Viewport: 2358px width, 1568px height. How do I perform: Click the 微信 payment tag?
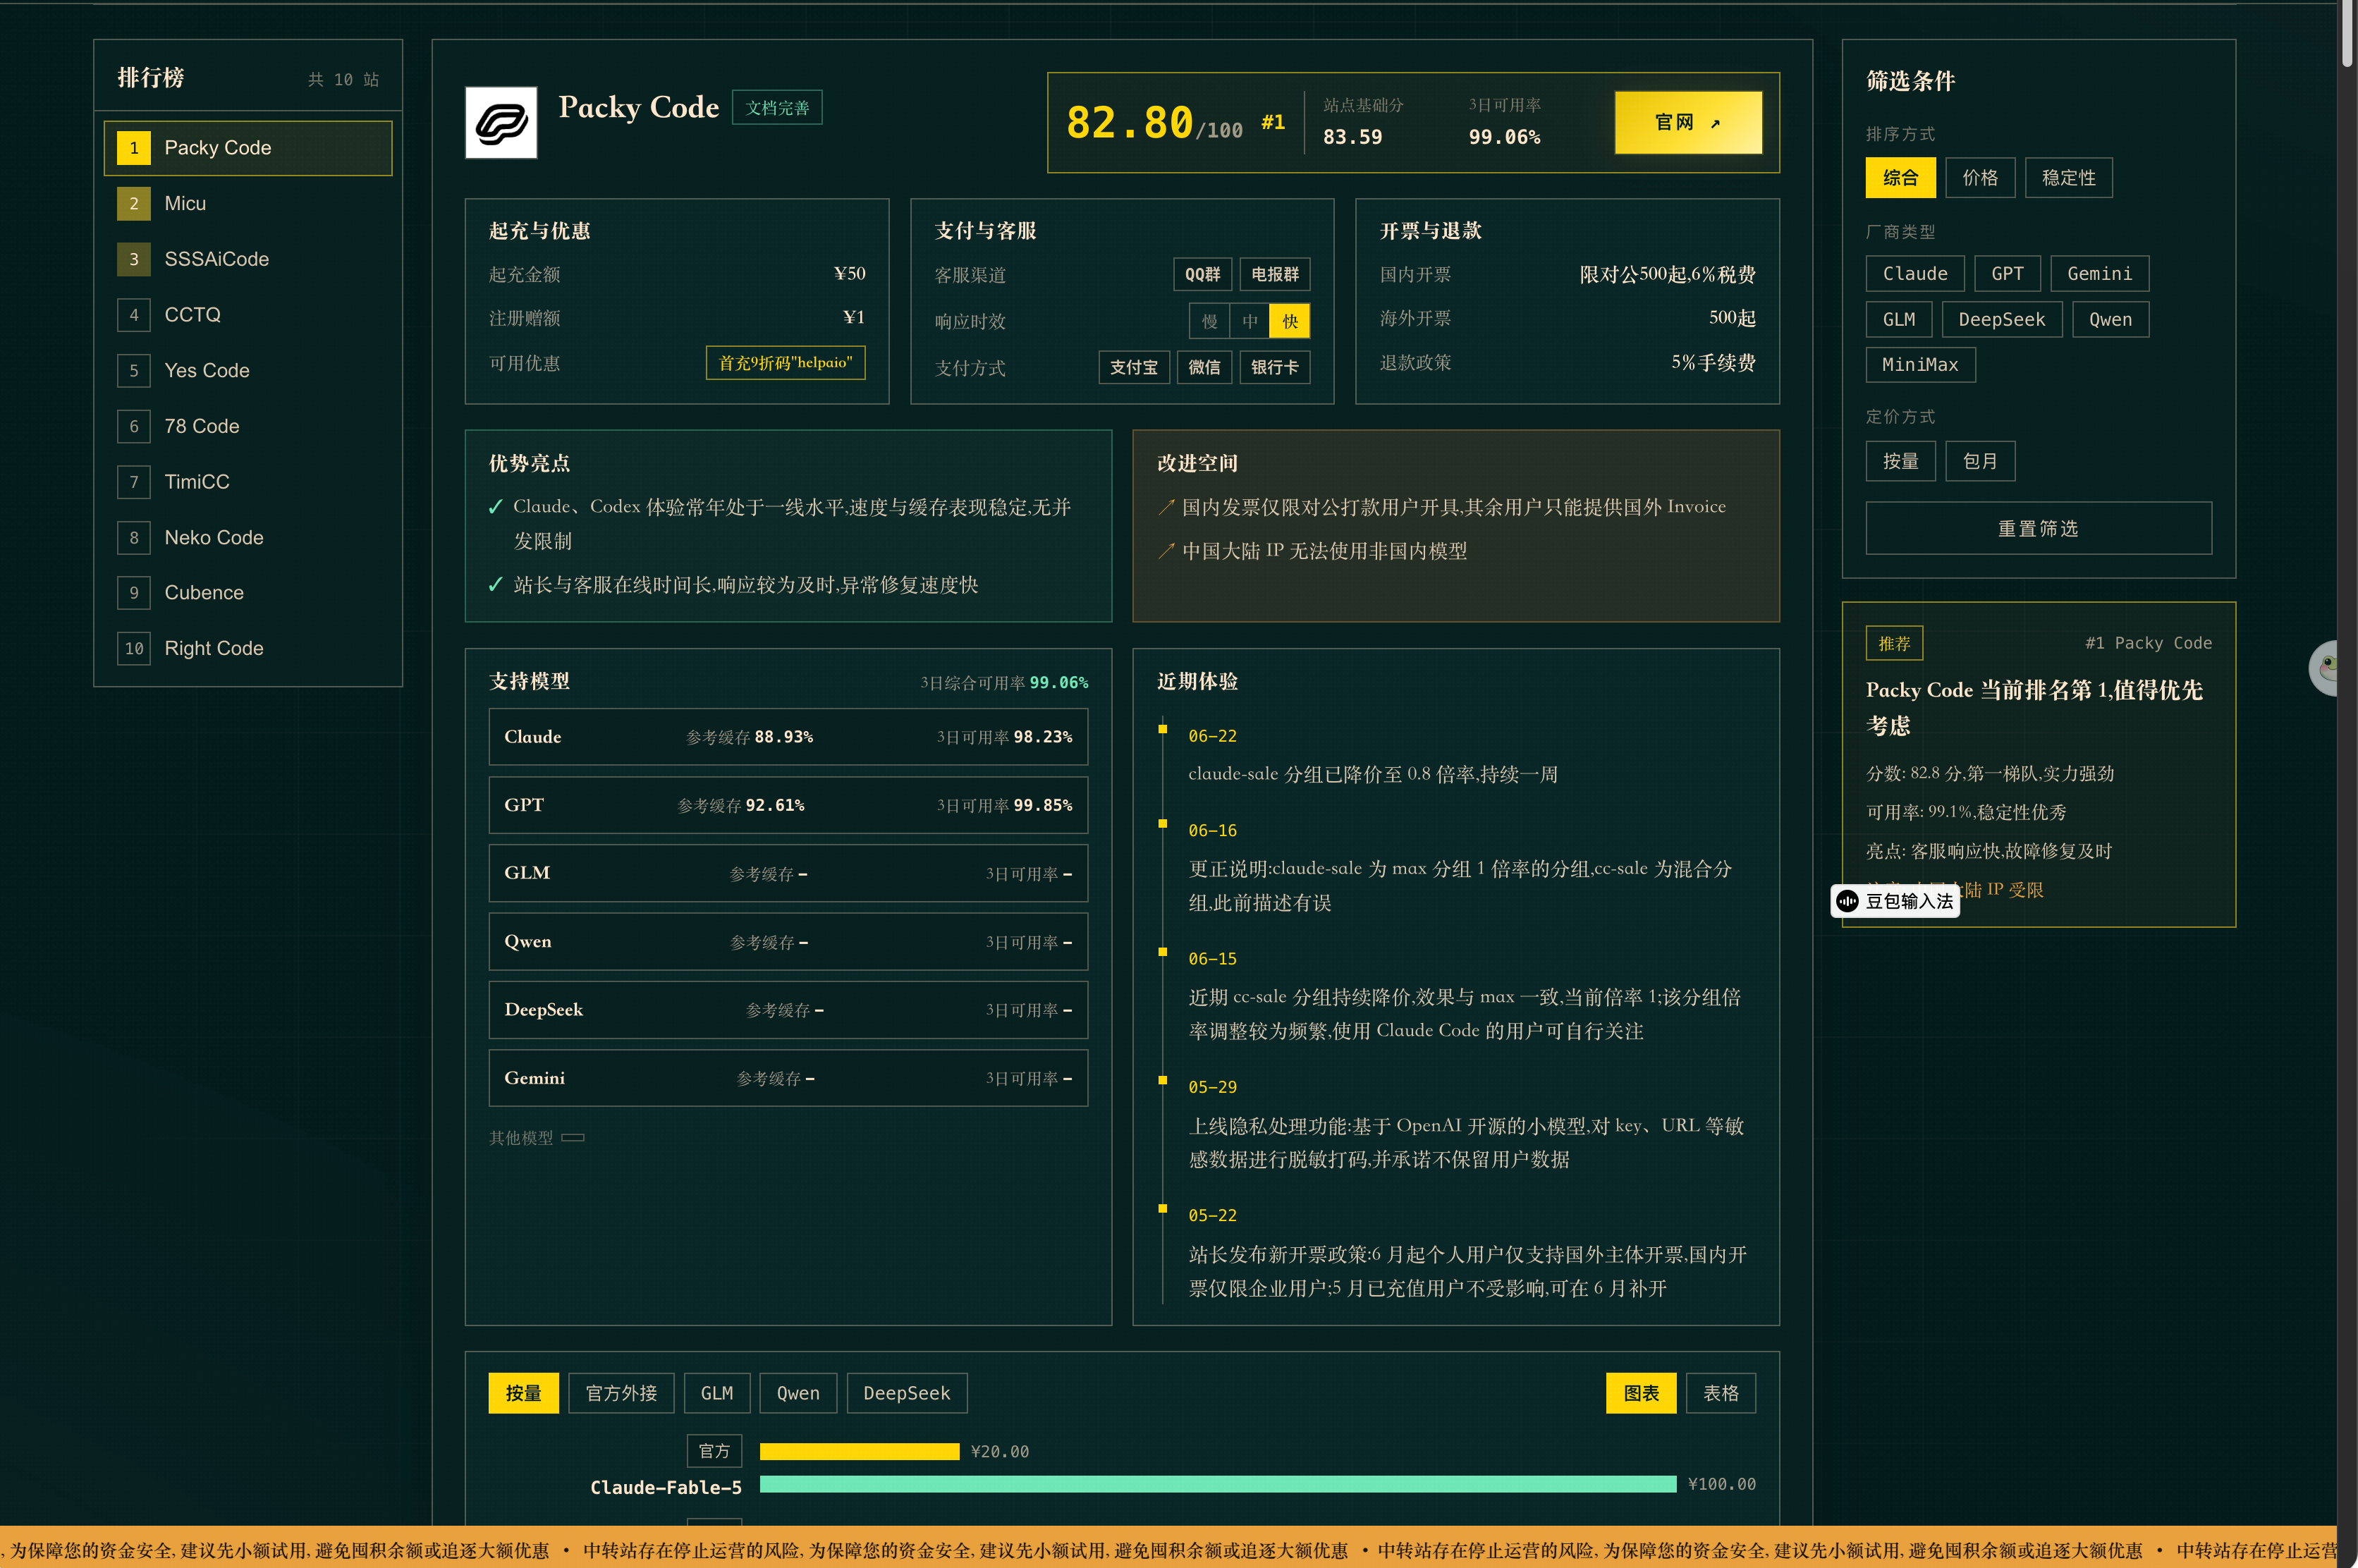click(1204, 367)
